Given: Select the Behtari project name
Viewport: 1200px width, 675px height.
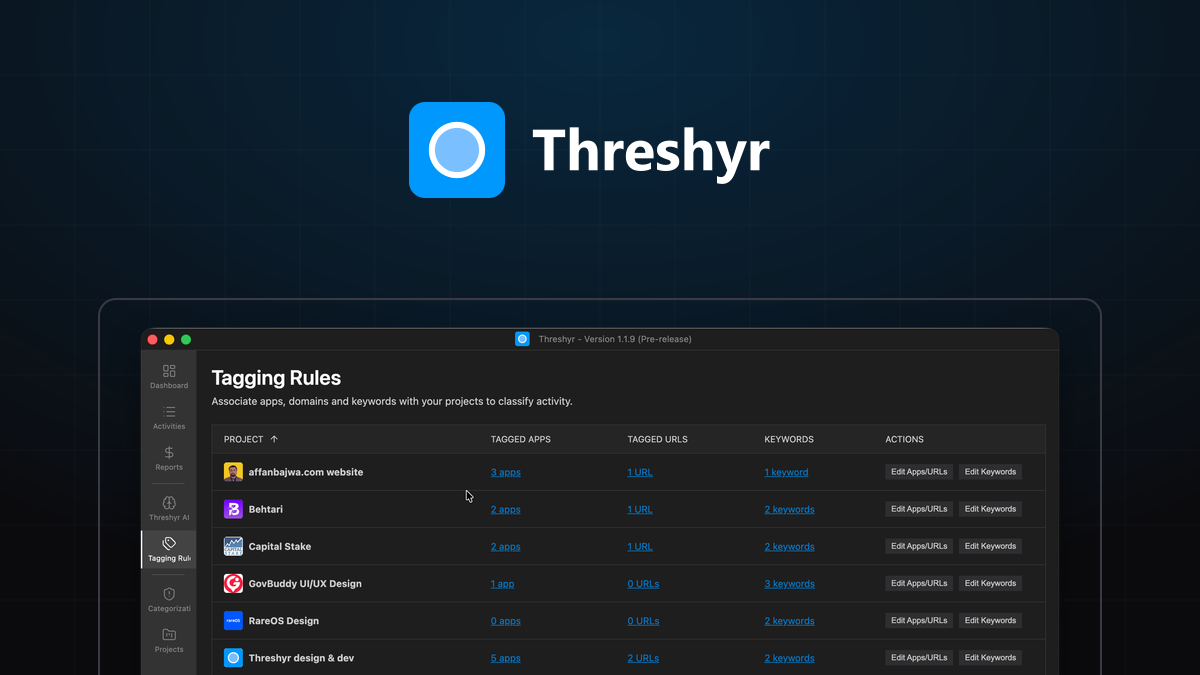Looking at the screenshot, I should pos(266,509).
